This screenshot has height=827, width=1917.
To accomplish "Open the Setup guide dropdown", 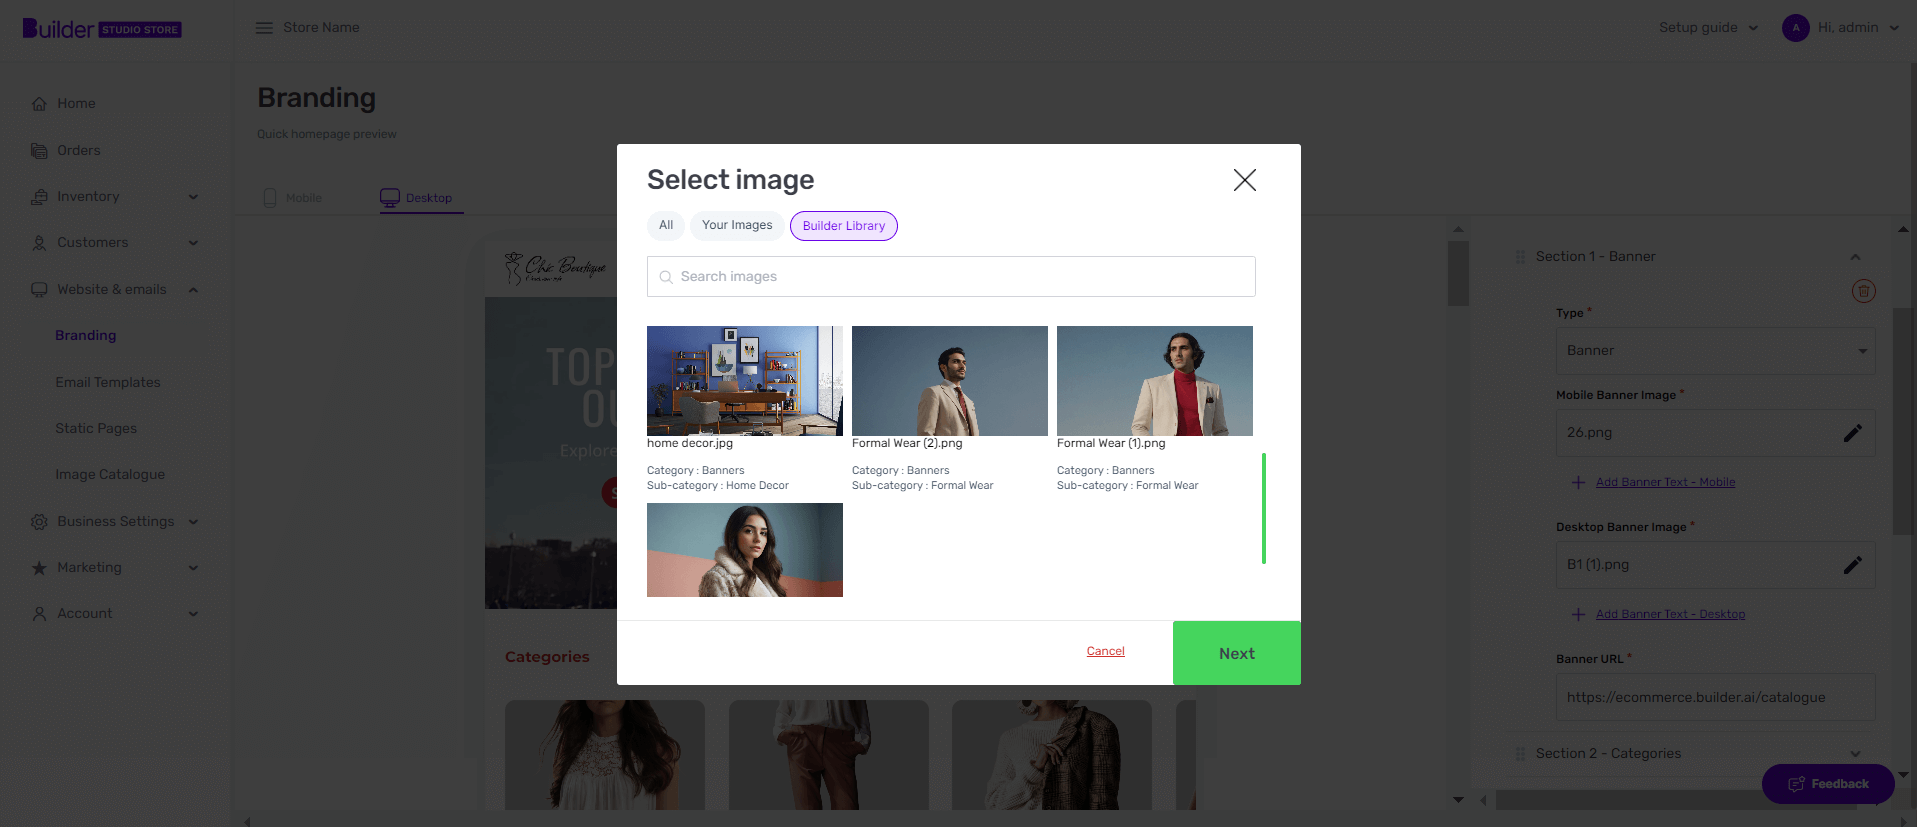I will coord(1708,28).
